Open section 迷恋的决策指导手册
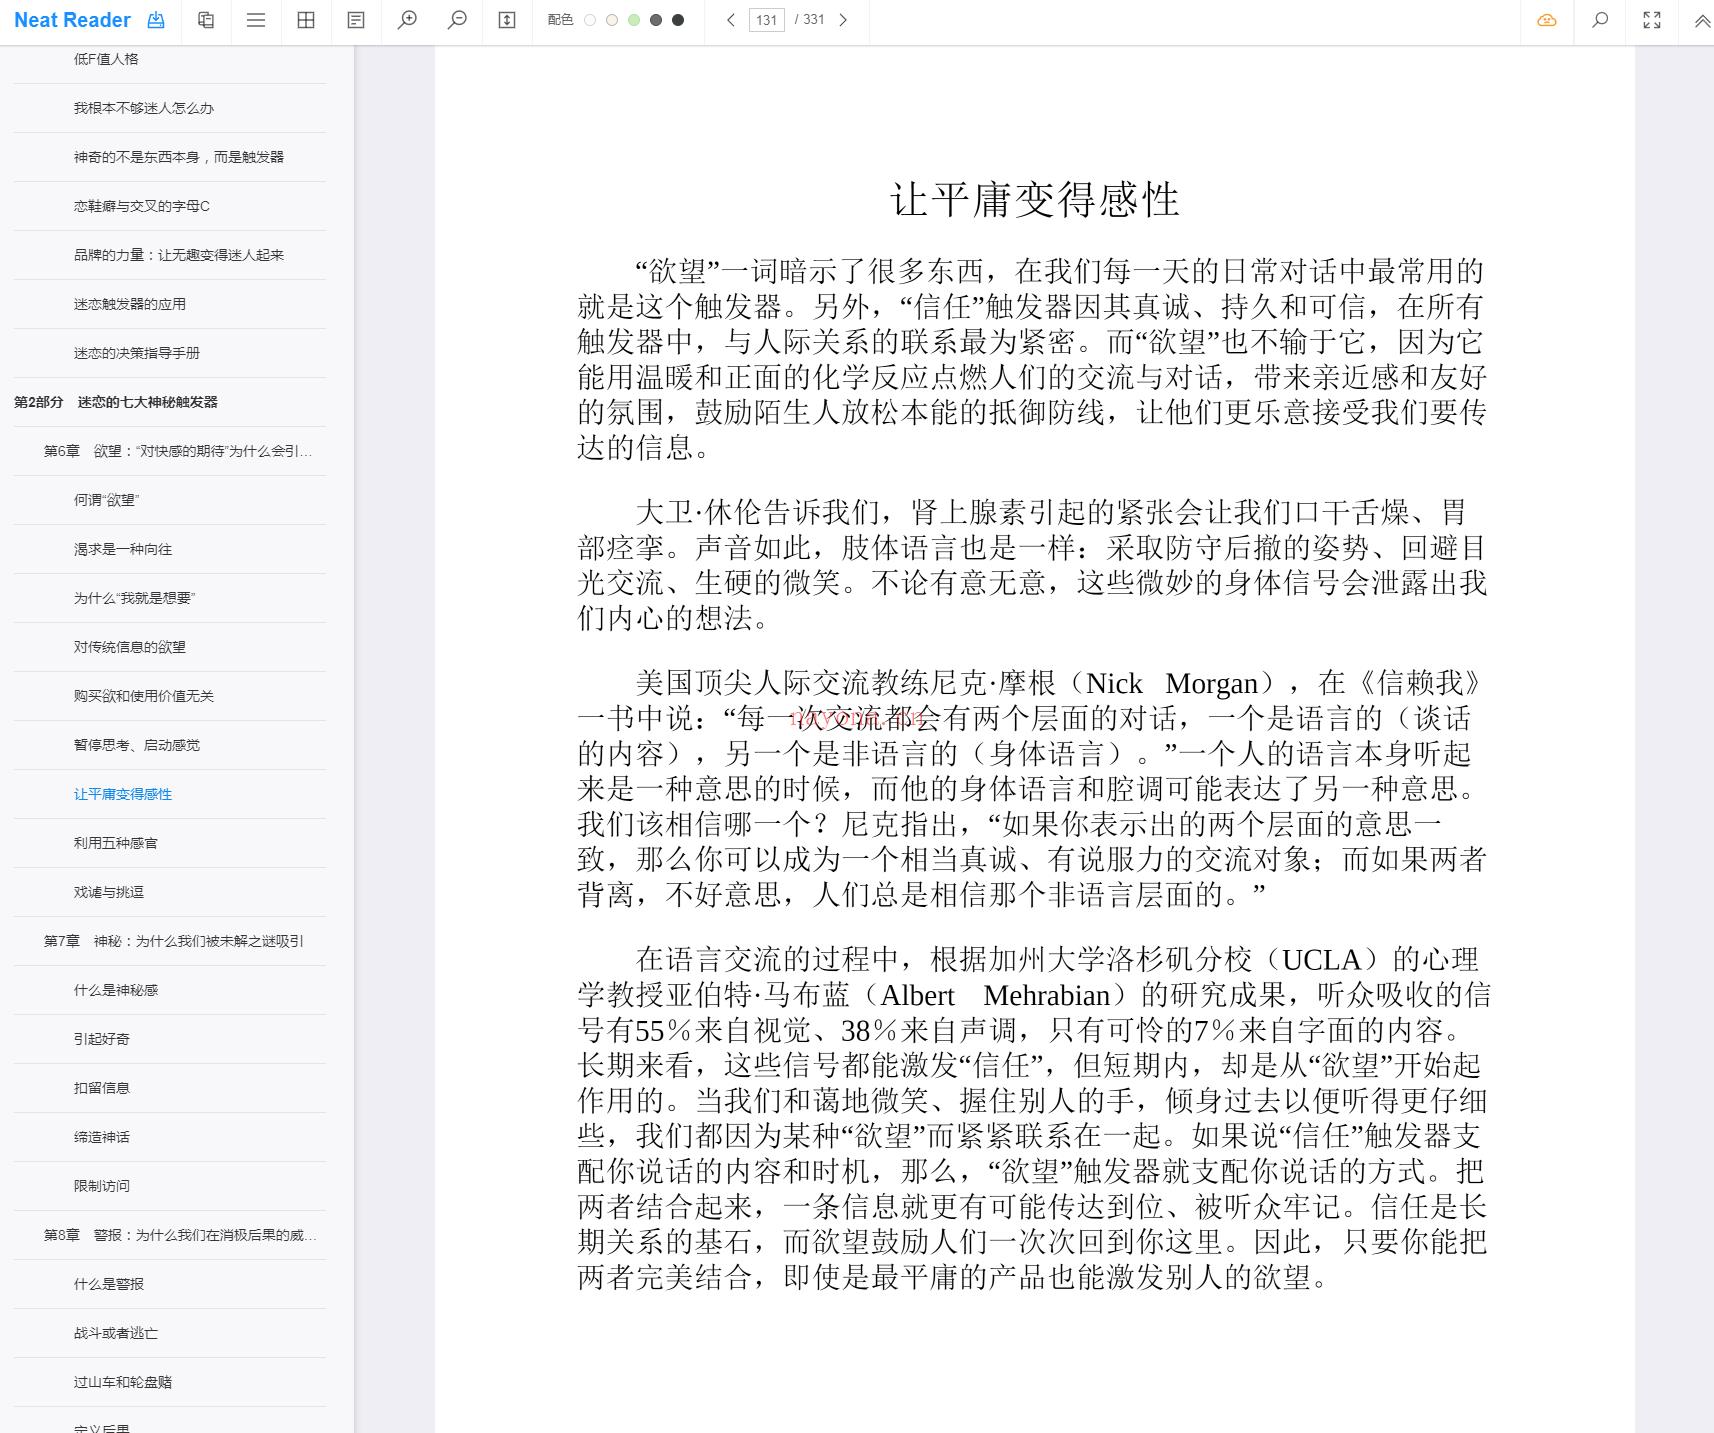1714x1433 pixels. pos(136,353)
